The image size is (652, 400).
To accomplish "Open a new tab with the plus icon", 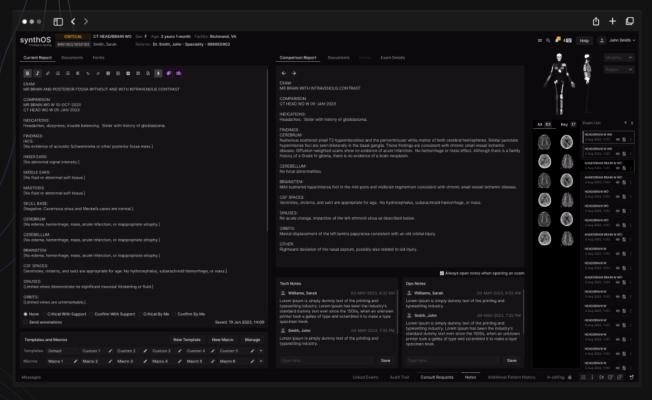I will tap(614, 21).
